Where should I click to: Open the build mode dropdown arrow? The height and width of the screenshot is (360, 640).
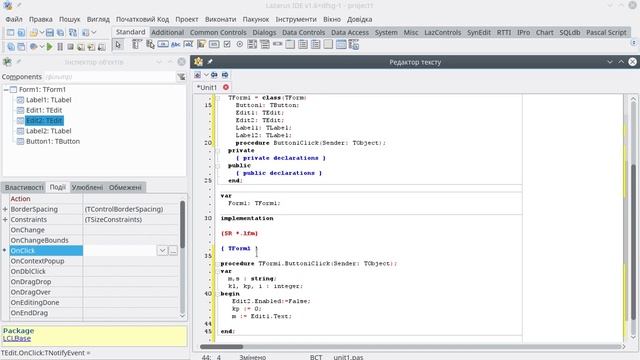click(x=42, y=47)
